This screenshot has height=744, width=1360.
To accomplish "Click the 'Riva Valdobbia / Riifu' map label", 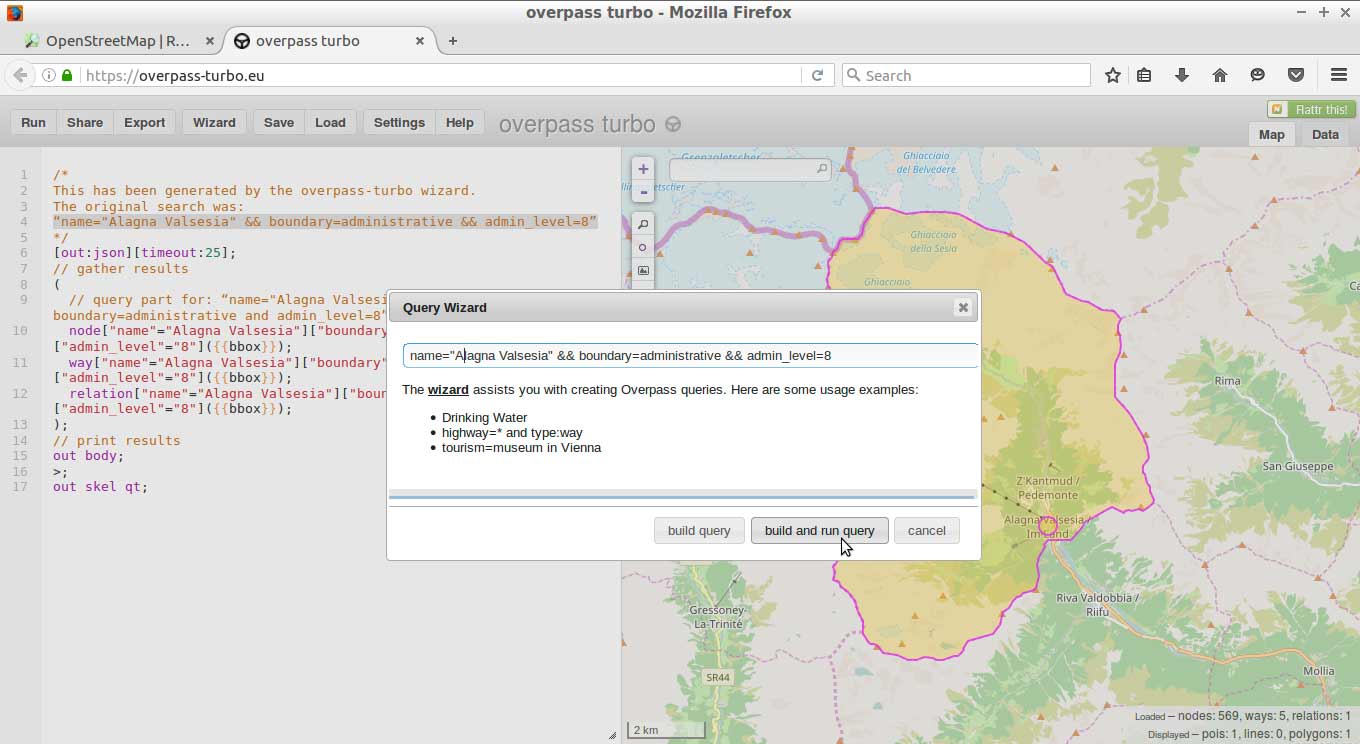I will [1097, 604].
